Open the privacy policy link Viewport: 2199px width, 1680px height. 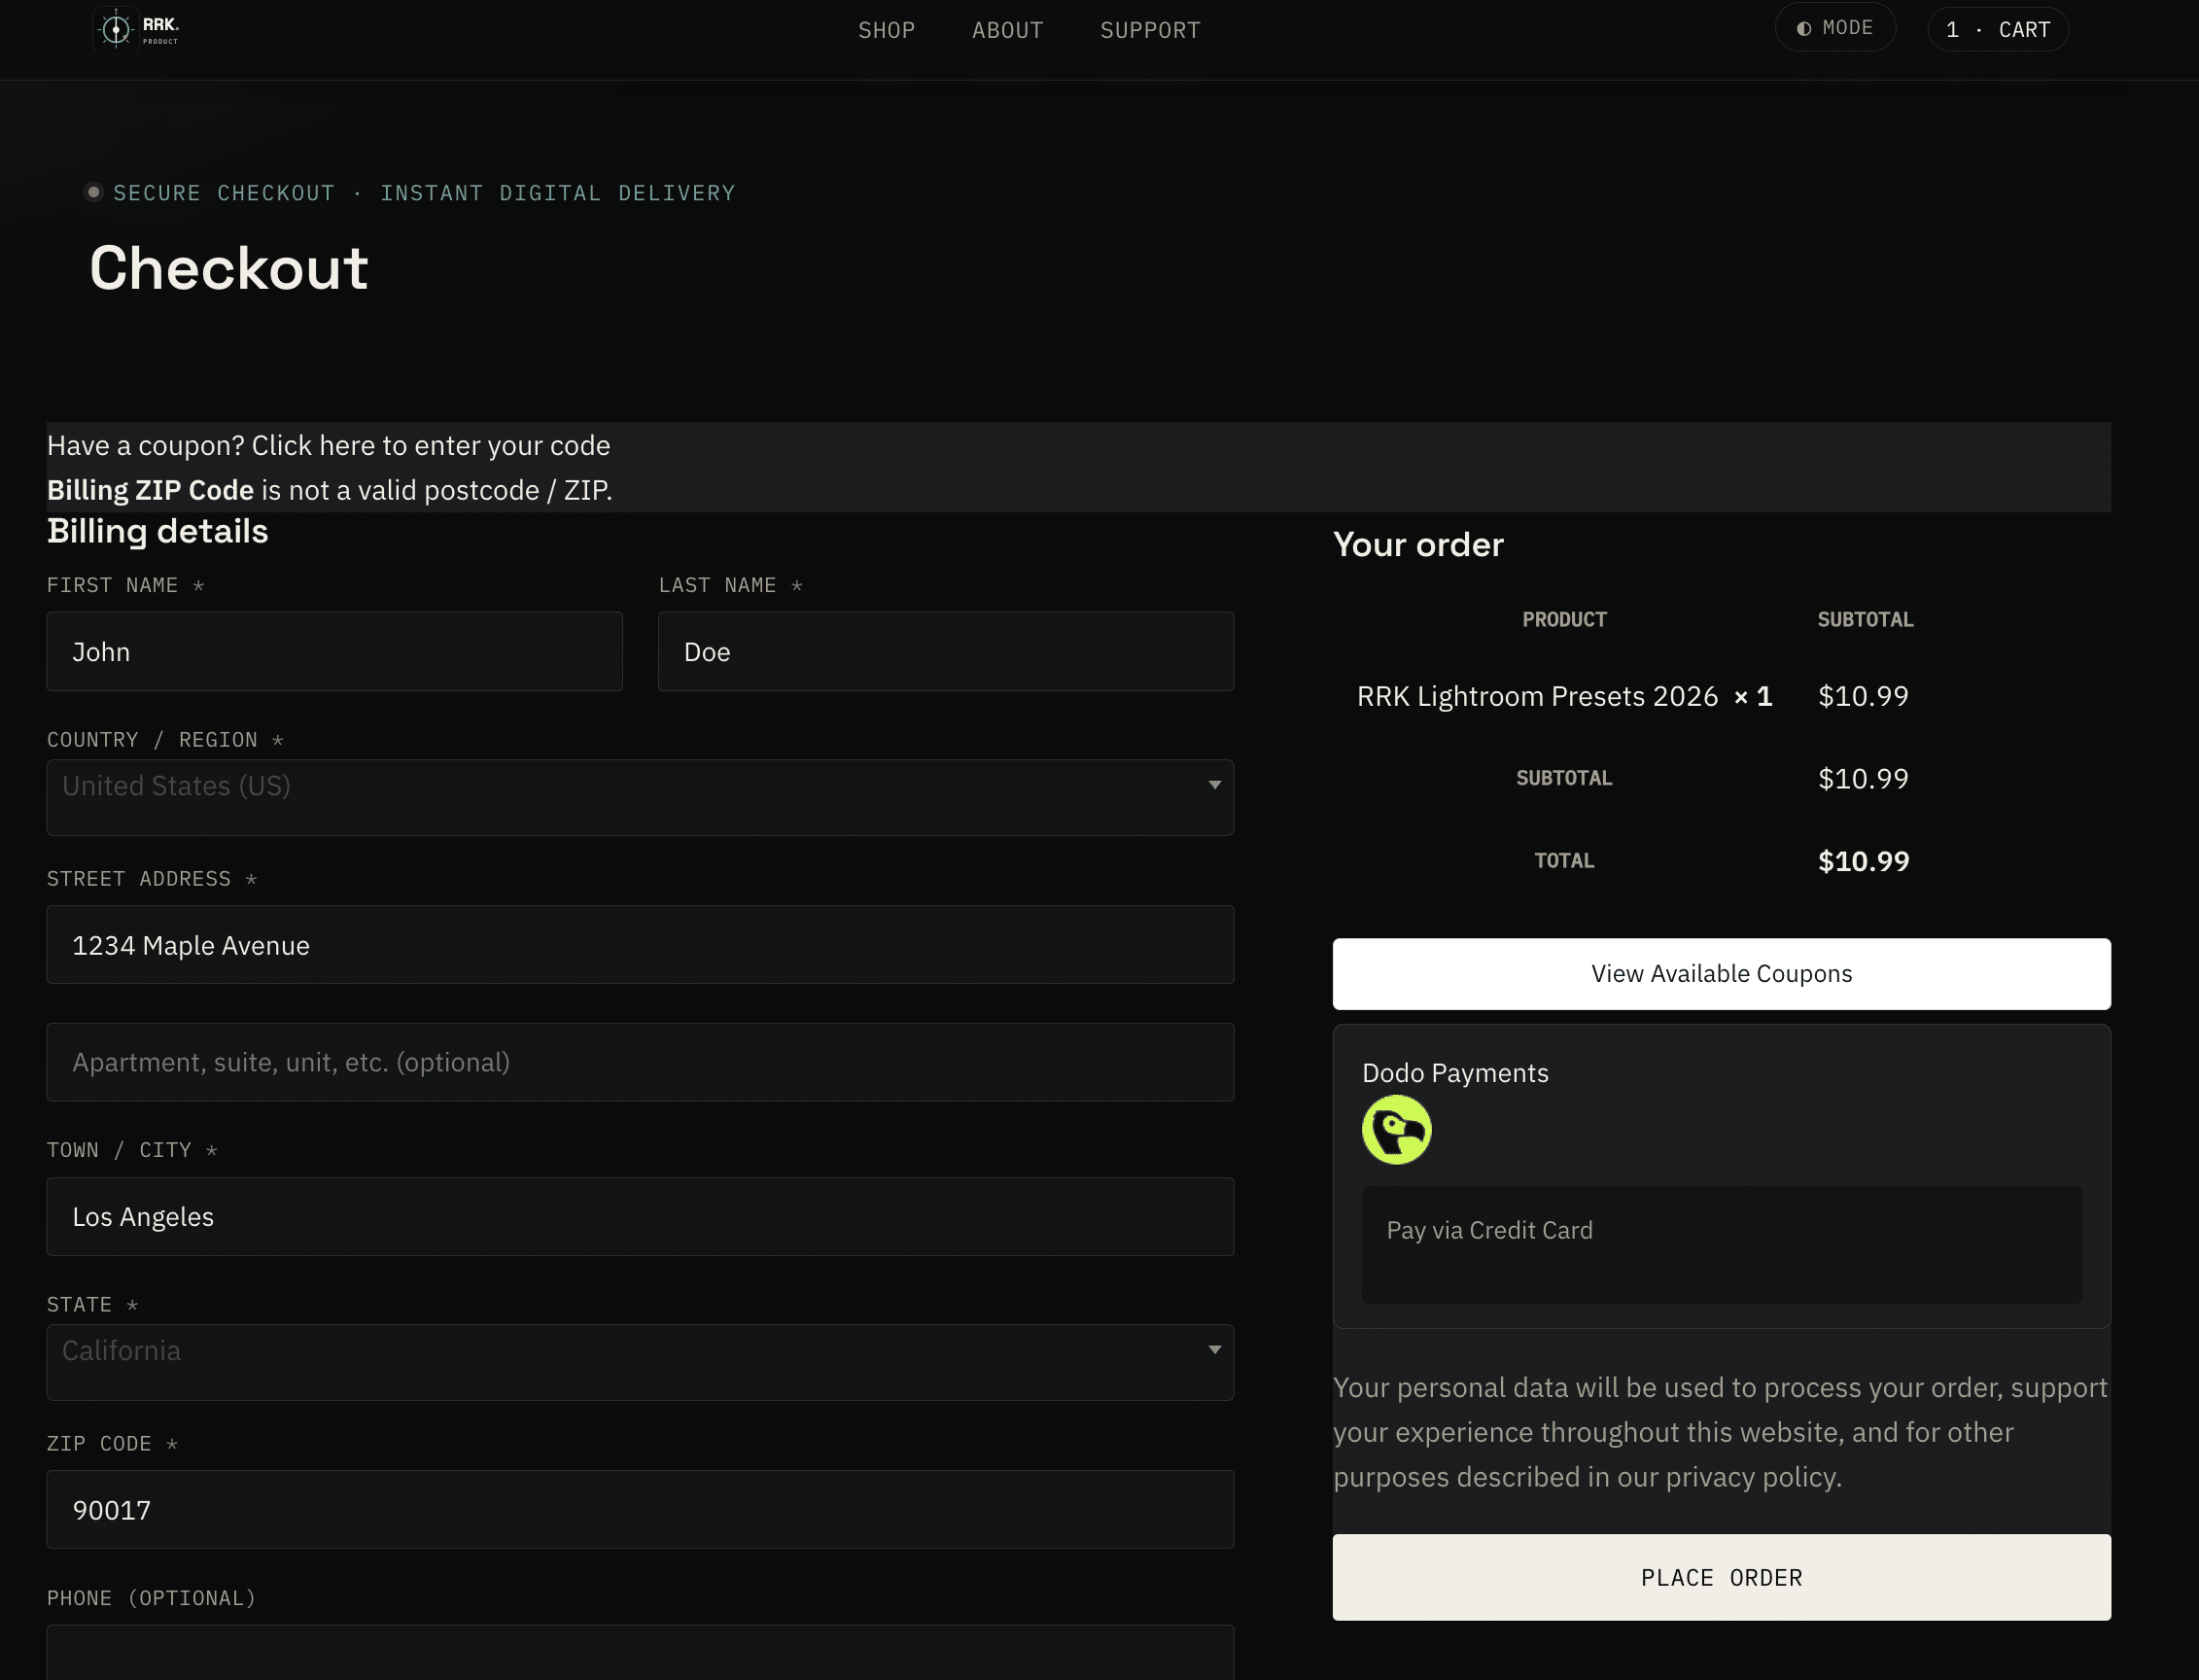point(1751,1476)
